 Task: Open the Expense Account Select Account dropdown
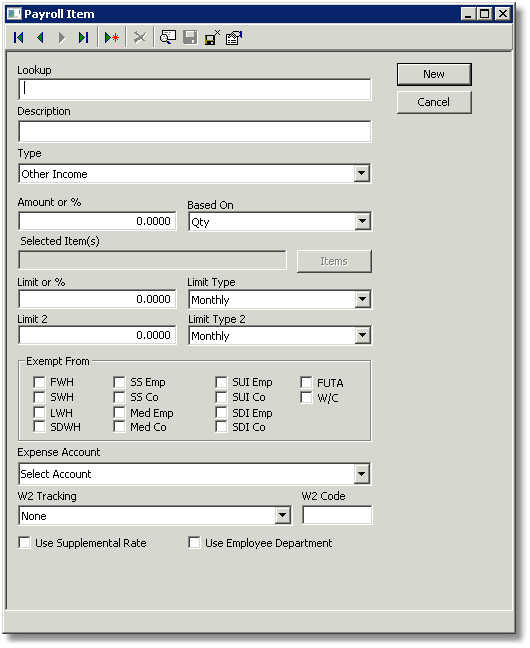361,474
